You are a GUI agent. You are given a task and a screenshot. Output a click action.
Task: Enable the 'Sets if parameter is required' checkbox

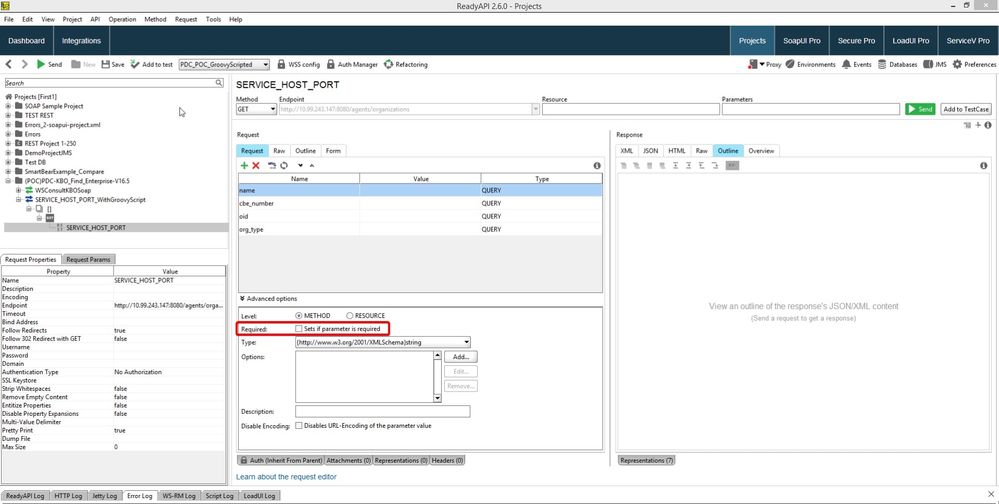click(x=299, y=328)
